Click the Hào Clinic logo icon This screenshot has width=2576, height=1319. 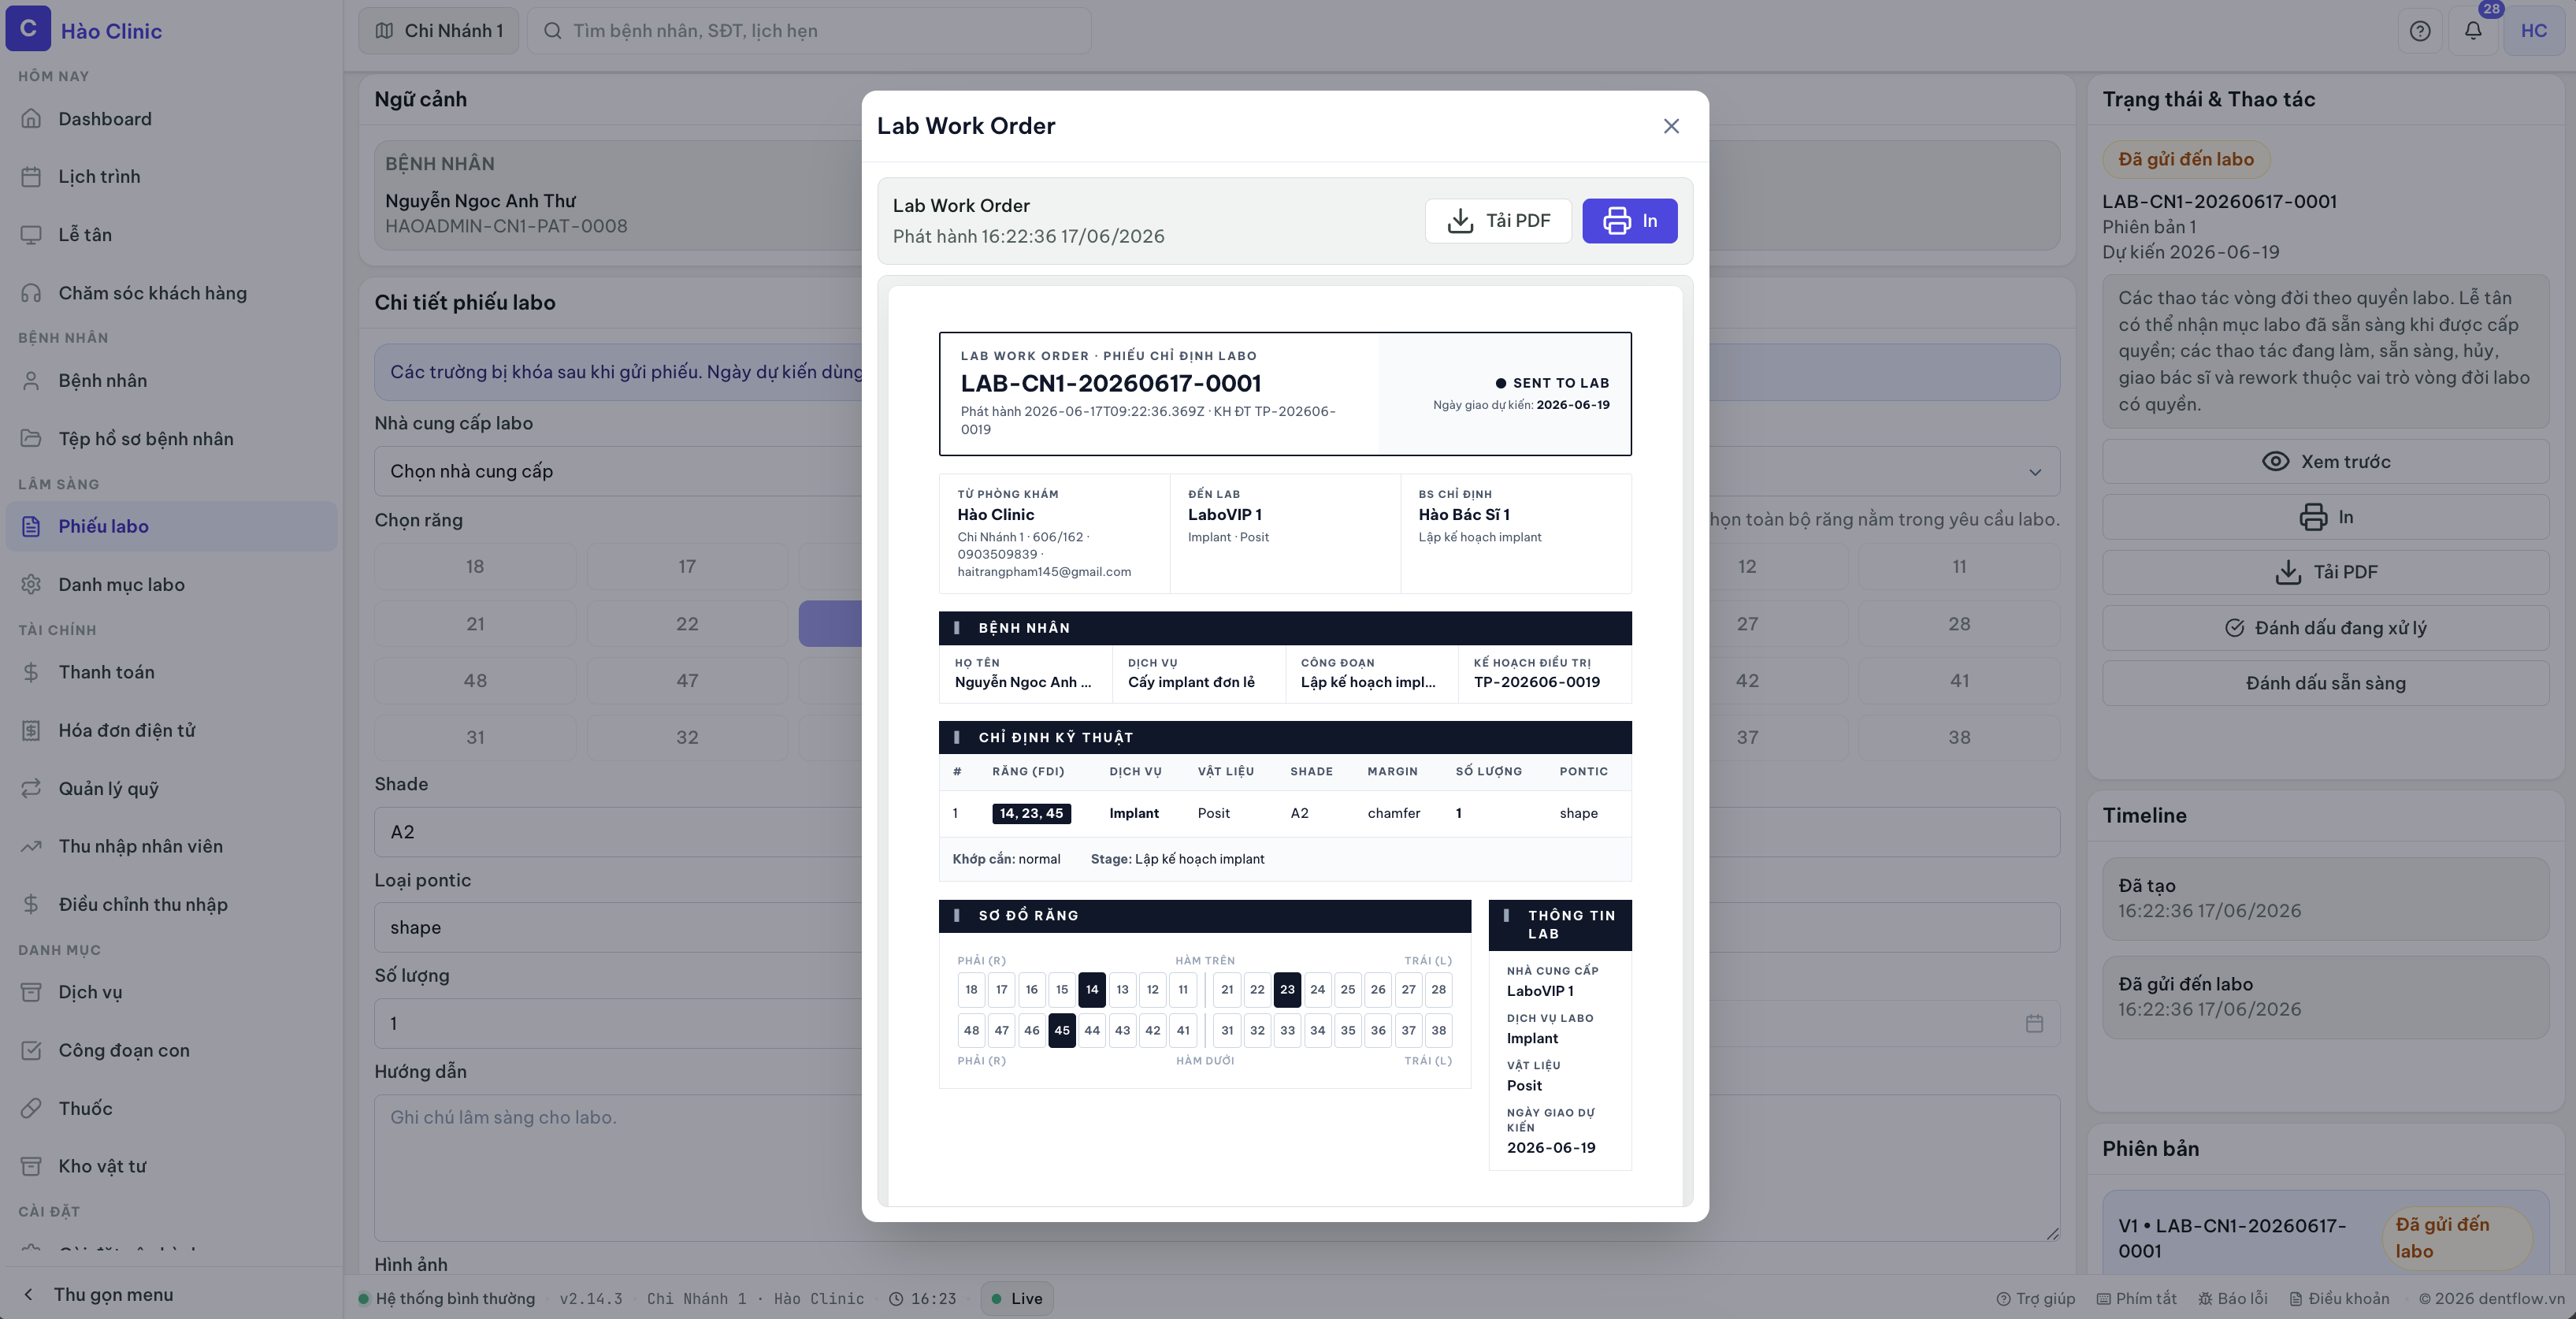coord(28,29)
